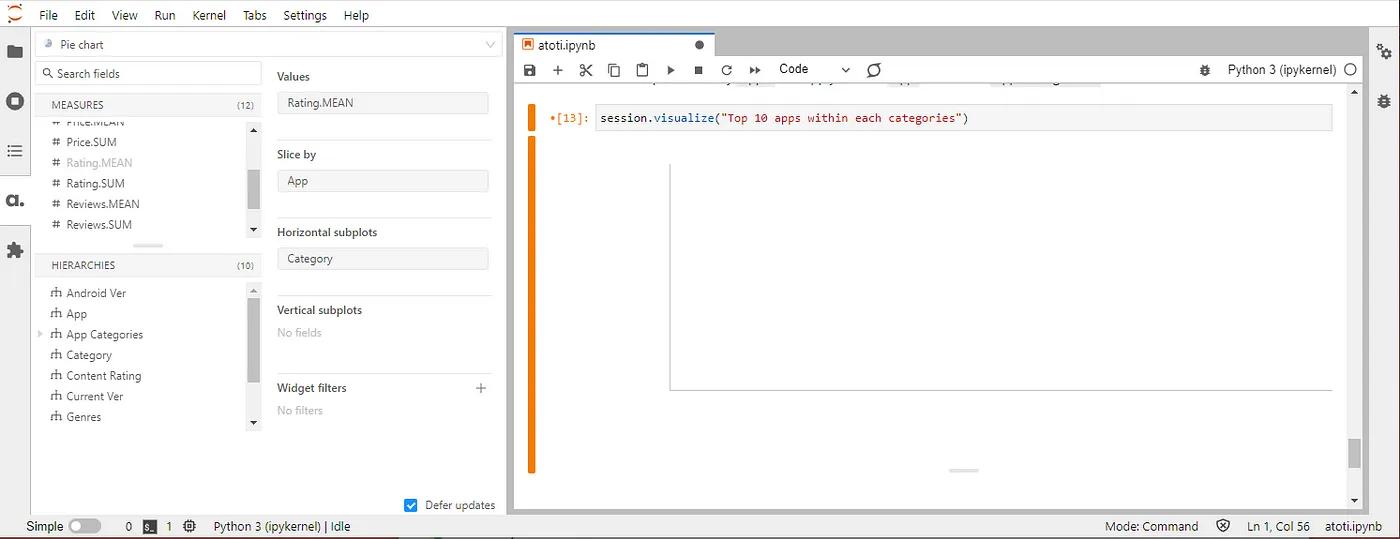
Task: Select the Price.SUM measure
Action: (91, 142)
